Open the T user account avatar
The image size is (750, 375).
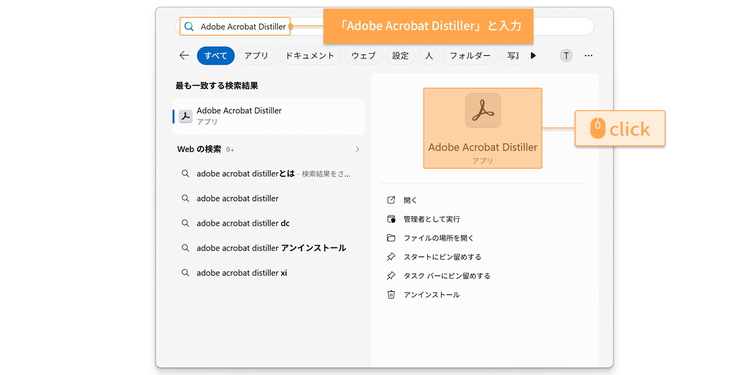[566, 55]
